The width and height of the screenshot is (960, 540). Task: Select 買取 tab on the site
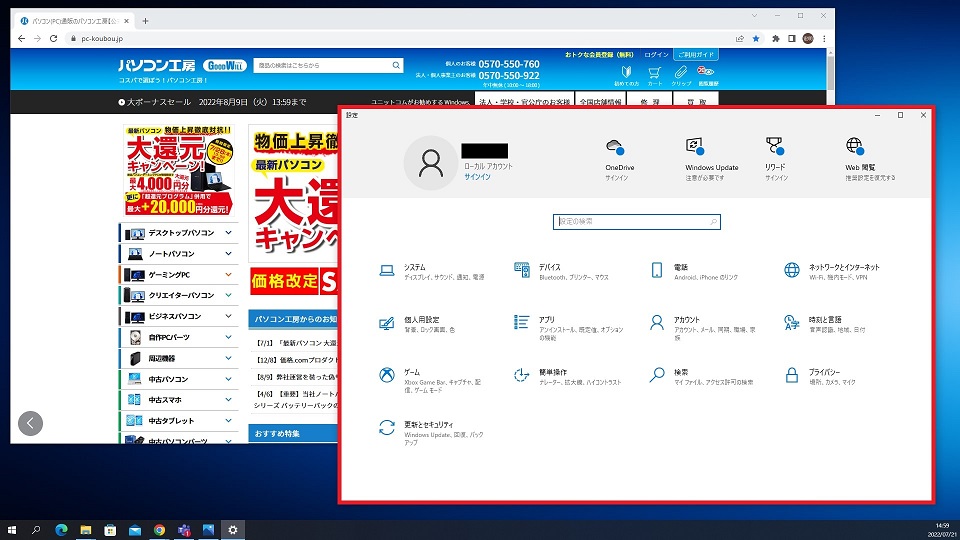pyautogui.click(x=696, y=101)
